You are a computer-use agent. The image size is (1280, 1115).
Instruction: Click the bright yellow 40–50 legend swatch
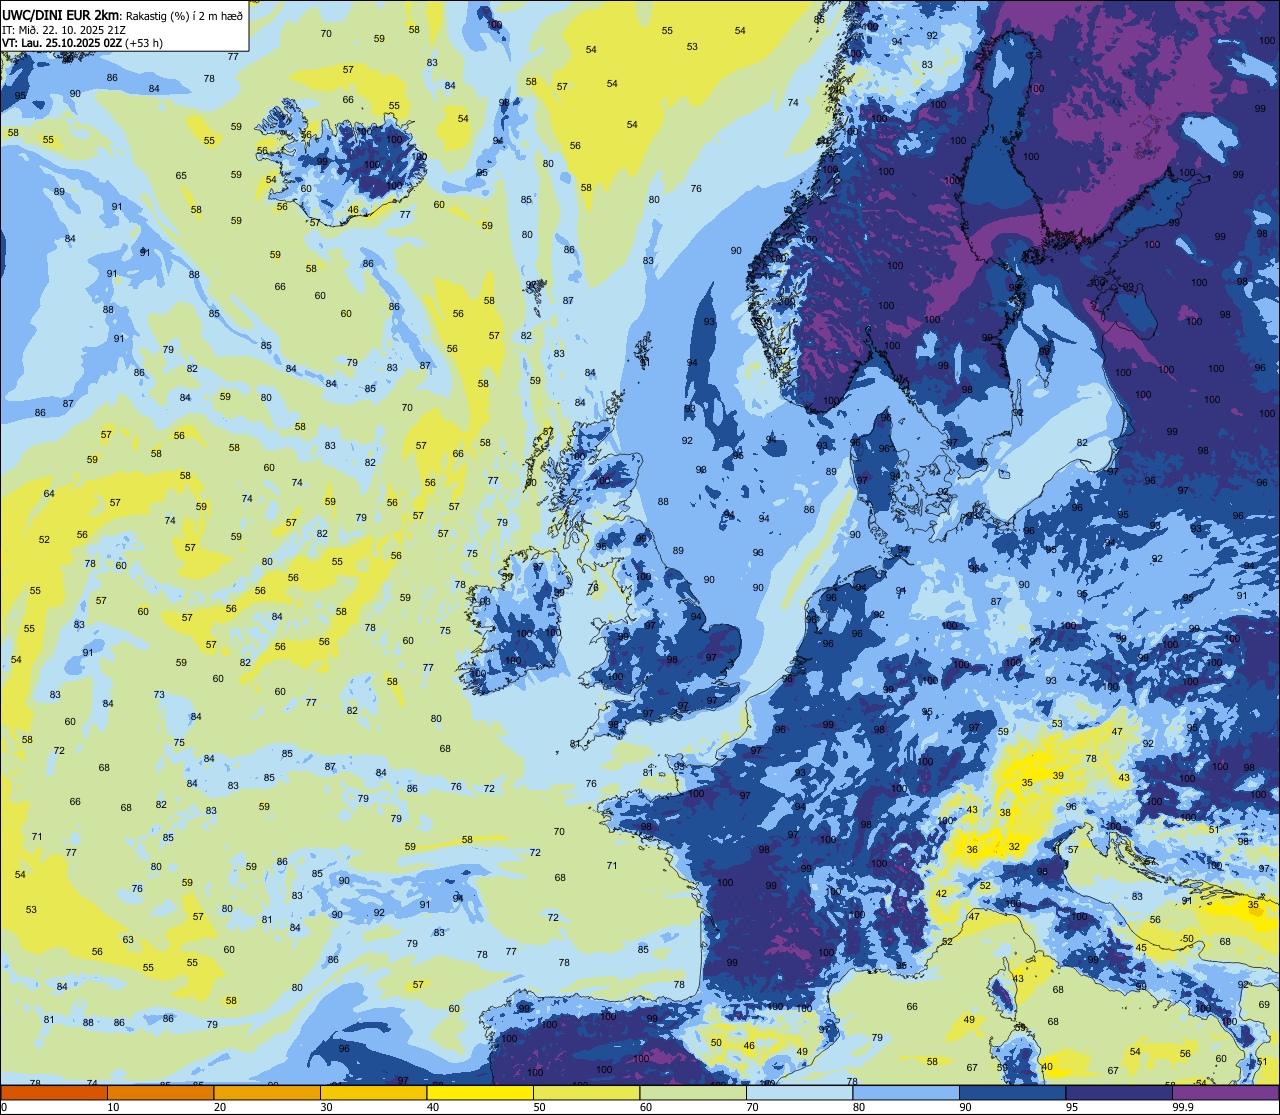click(x=480, y=1092)
